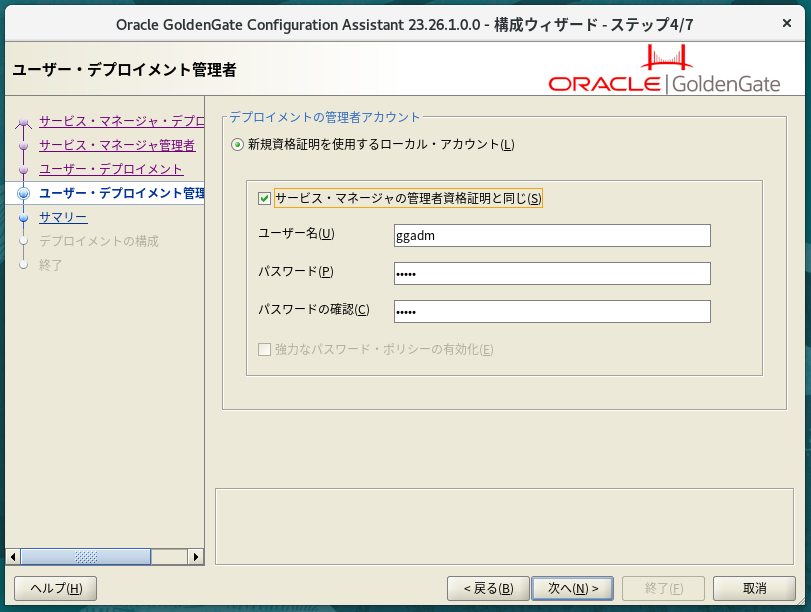The height and width of the screenshot is (612, 811).
Task: Go to the ユーザー・デプロイメント step
Action: point(110,169)
